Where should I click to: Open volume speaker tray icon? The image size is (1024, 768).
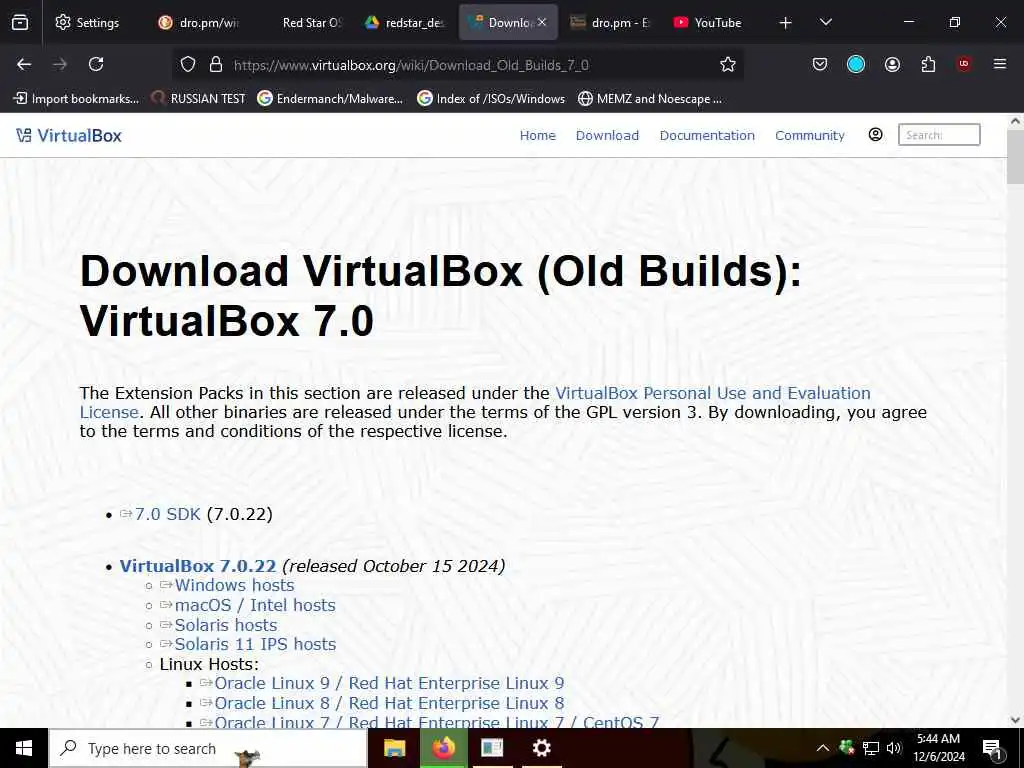coord(894,748)
